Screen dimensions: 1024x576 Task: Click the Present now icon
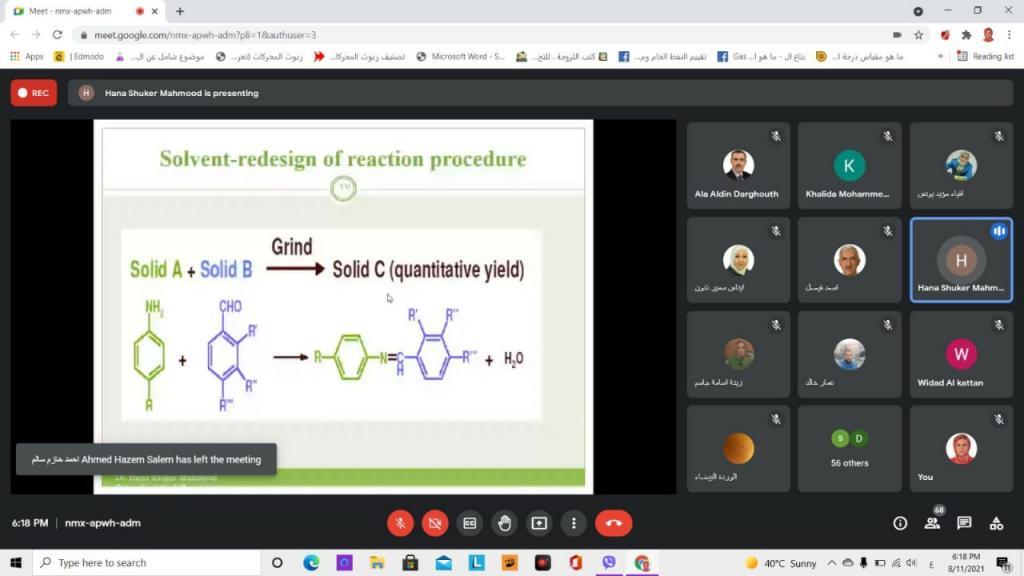pyautogui.click(x=539, y=523)
